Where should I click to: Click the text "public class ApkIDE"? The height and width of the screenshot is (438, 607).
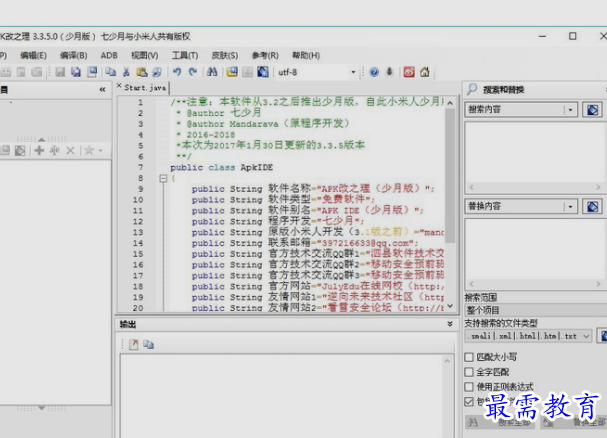coord(221,167)
